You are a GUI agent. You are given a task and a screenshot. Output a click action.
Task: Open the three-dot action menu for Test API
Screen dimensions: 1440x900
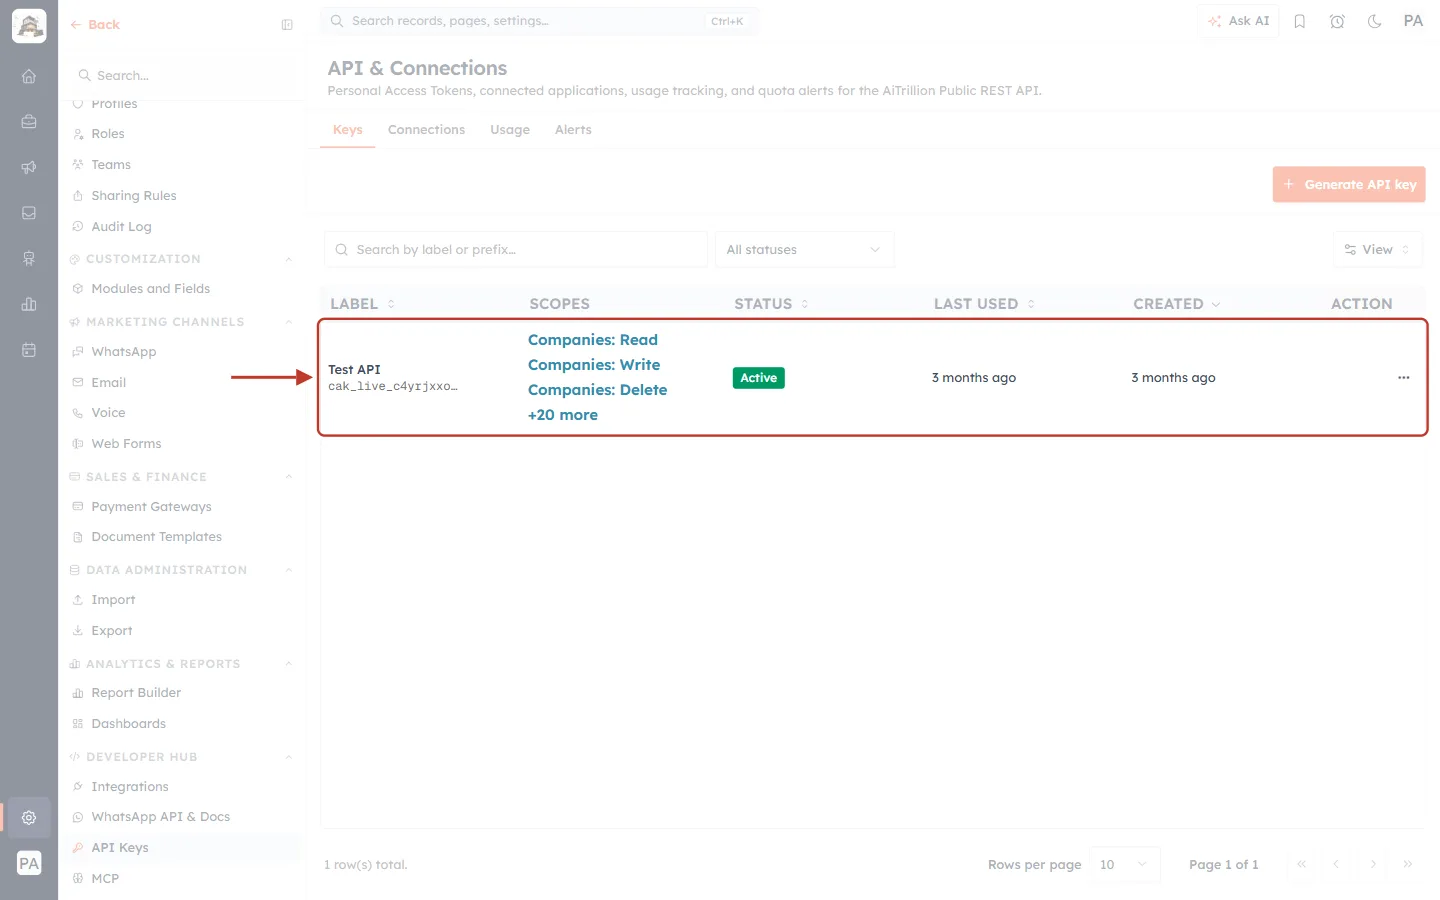(1404, 378)
